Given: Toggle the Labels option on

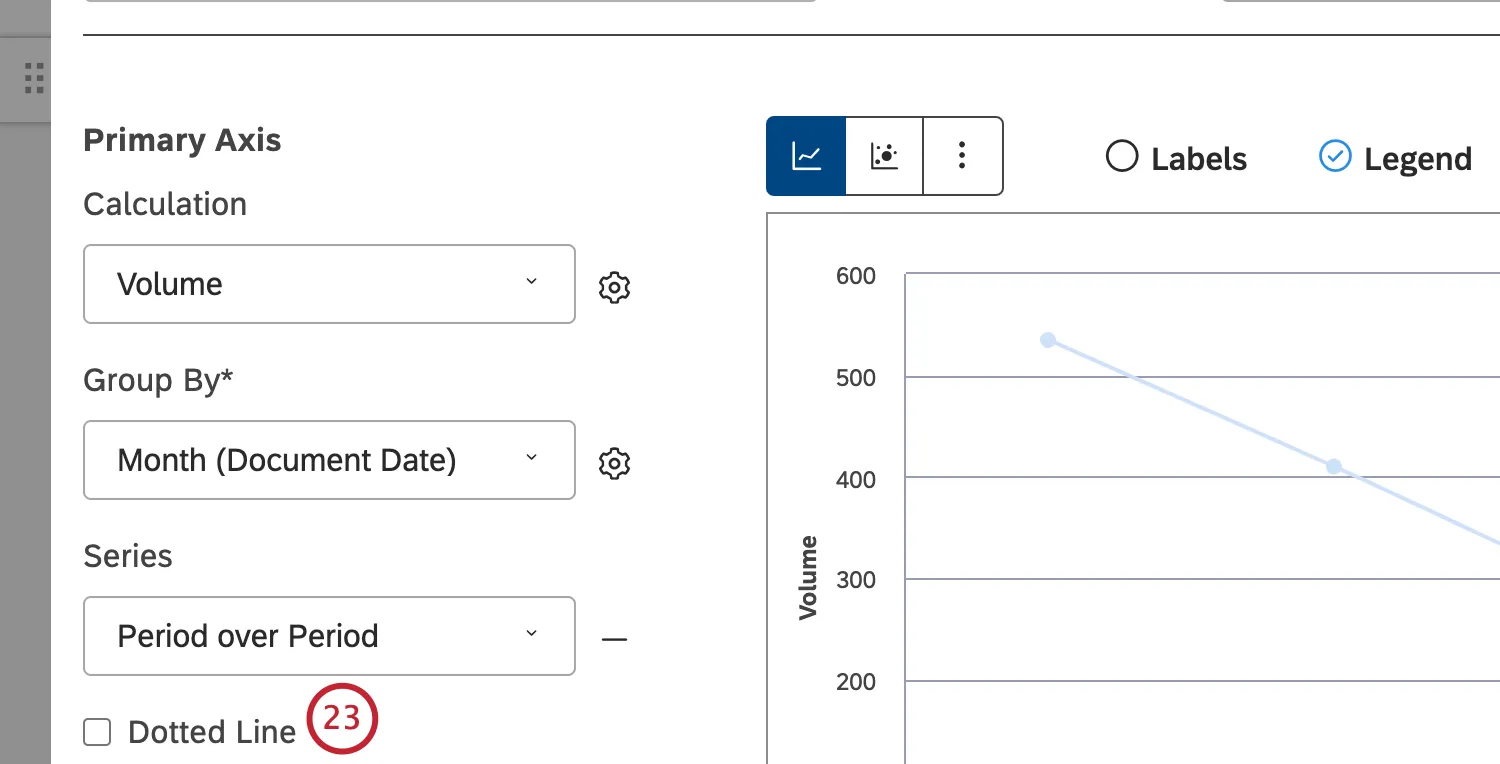Looking at the screenshot, I should pyautogui.click(x=1122, y=157).
